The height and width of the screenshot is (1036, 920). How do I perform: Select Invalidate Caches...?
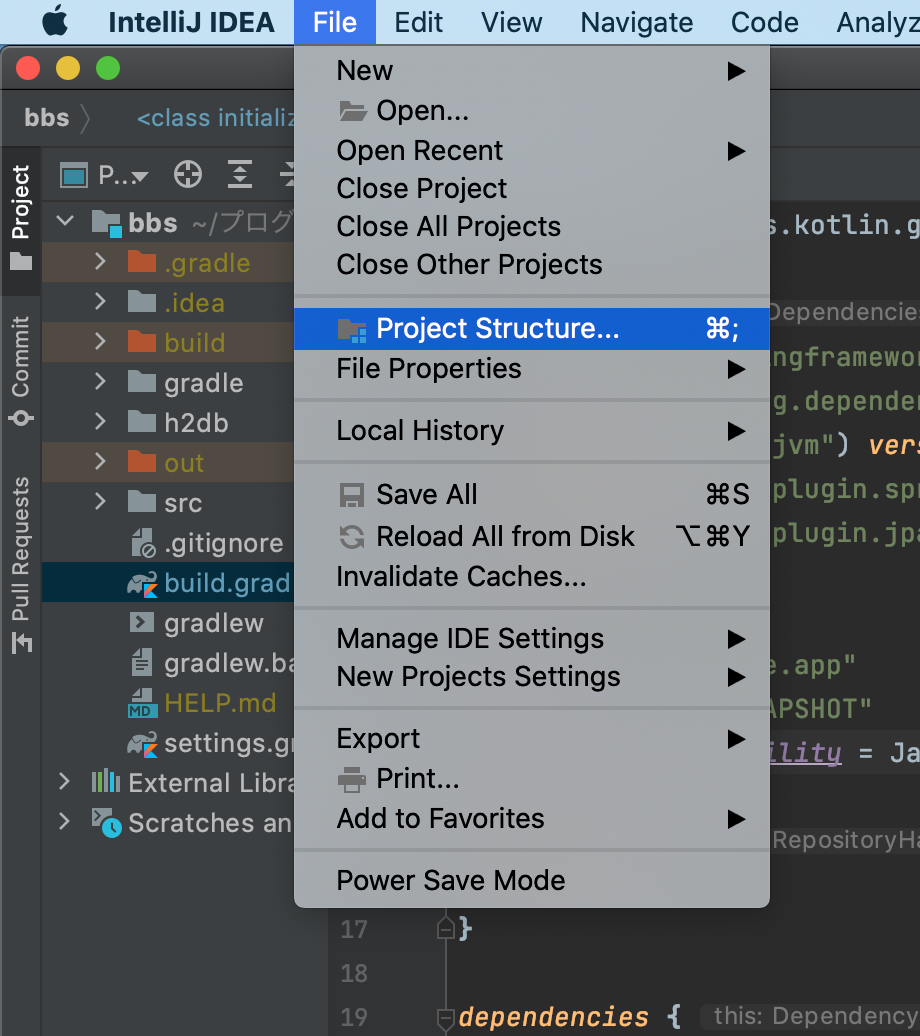532,577
